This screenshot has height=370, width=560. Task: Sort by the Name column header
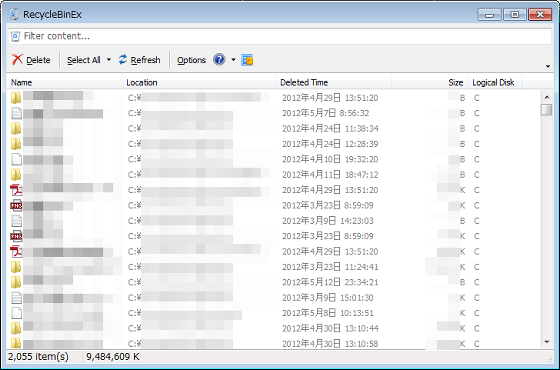coord(65,82)
